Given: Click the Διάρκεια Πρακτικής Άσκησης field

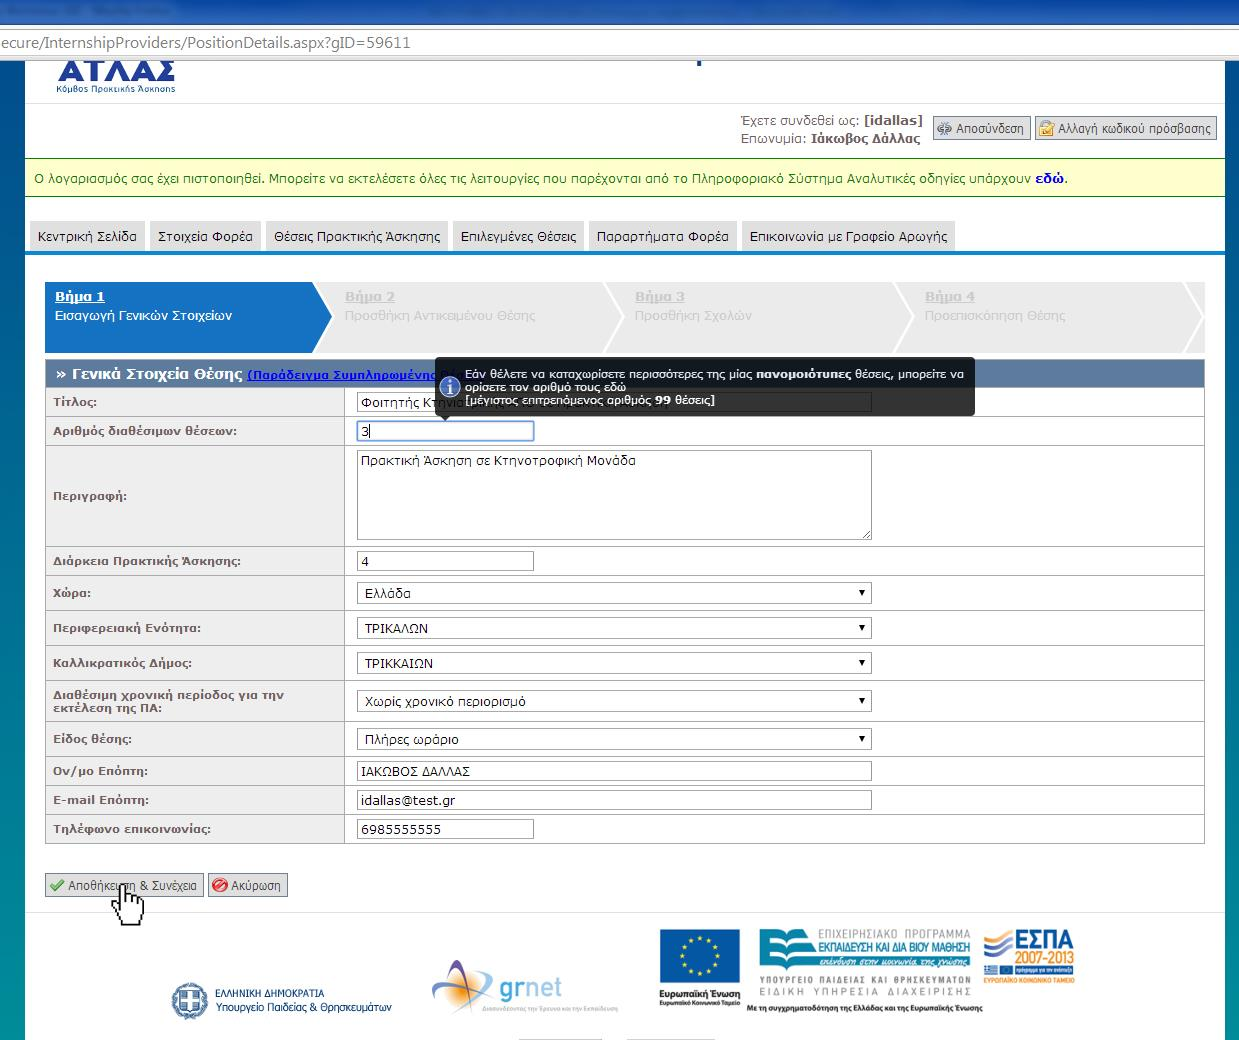Looking at the screenshot, I should pos(445,561).
